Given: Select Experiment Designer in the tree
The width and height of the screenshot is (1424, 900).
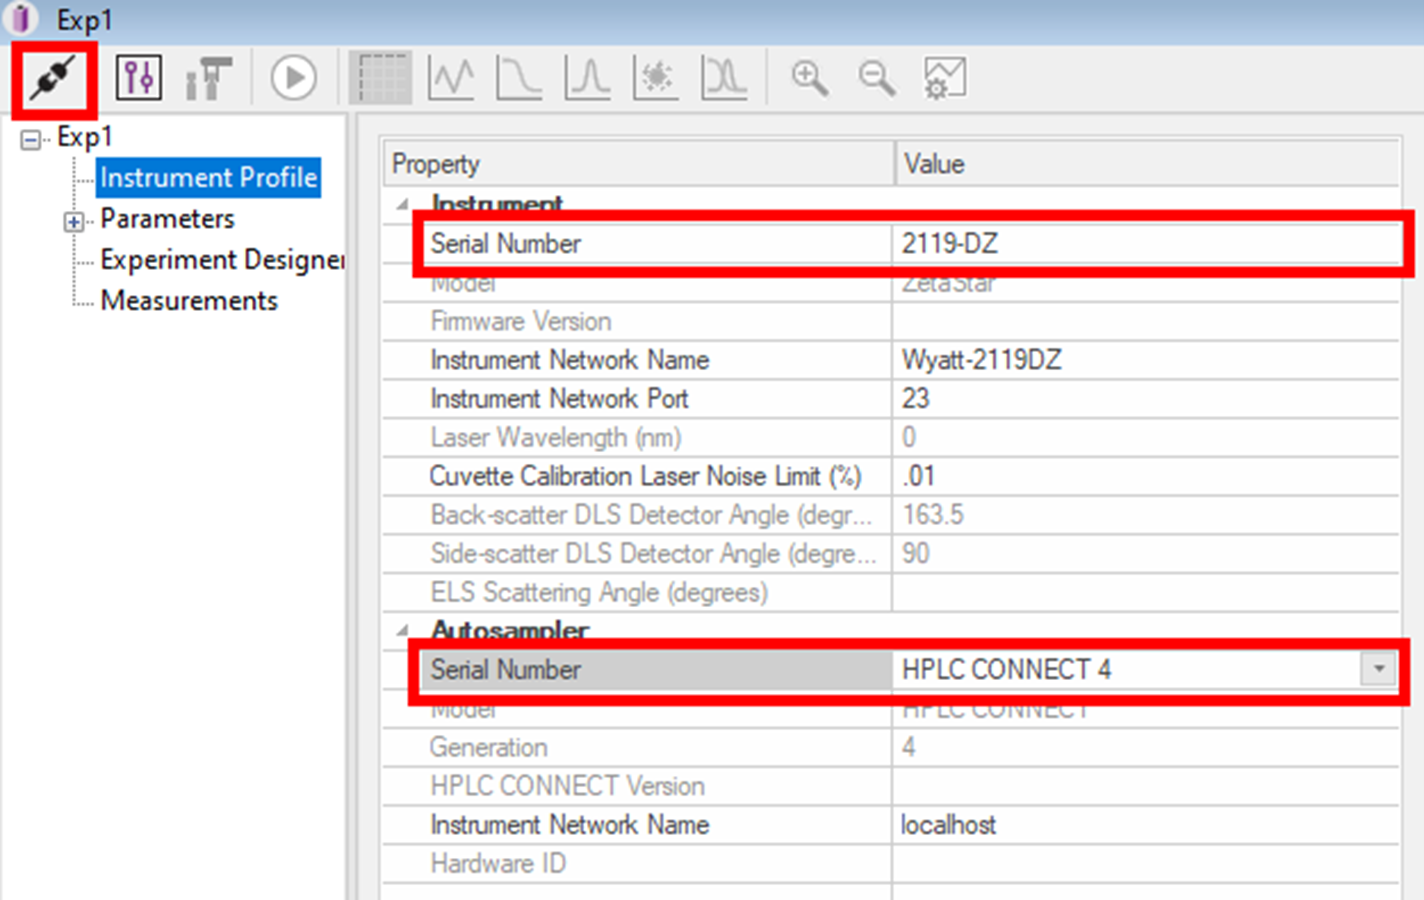Looking at the screenshot, I should (221, 260).
